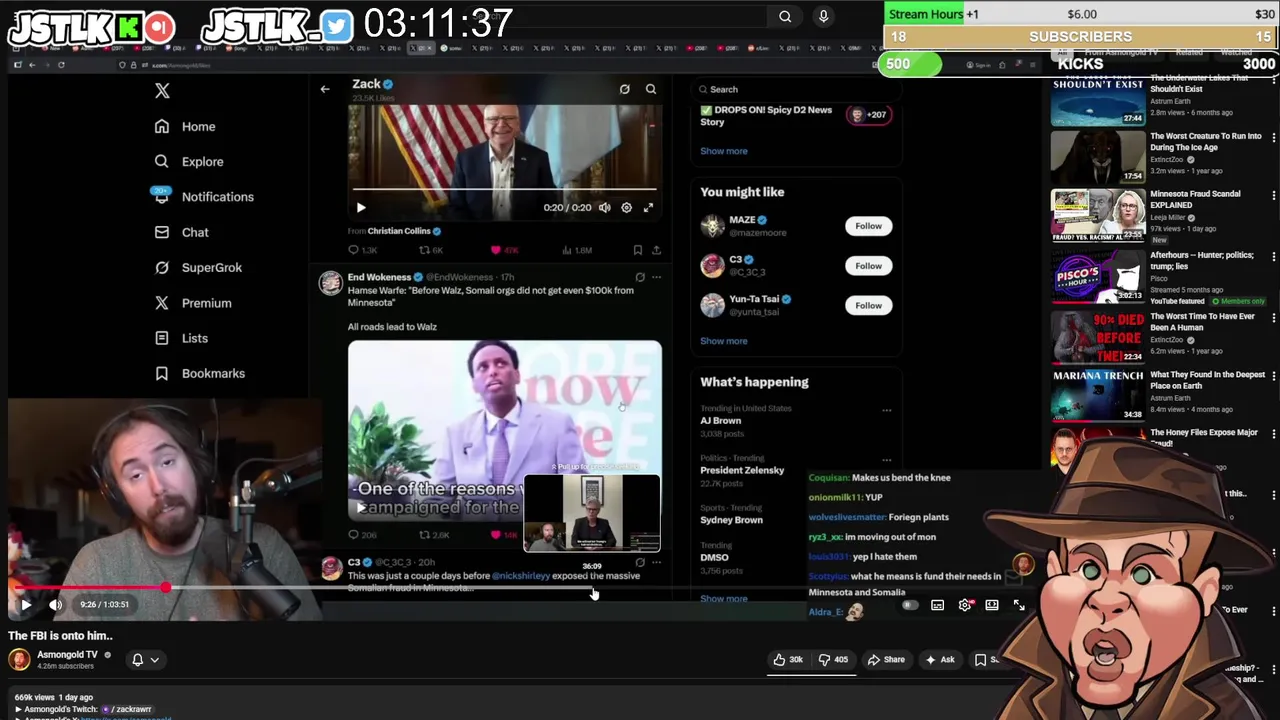
Task: Open the DMSO trending topic
Action: [714, 558]
